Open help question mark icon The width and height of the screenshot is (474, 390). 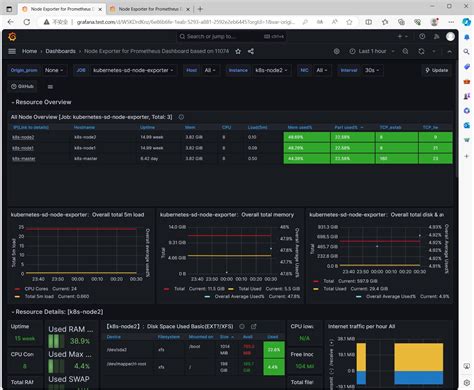[422, 37]
